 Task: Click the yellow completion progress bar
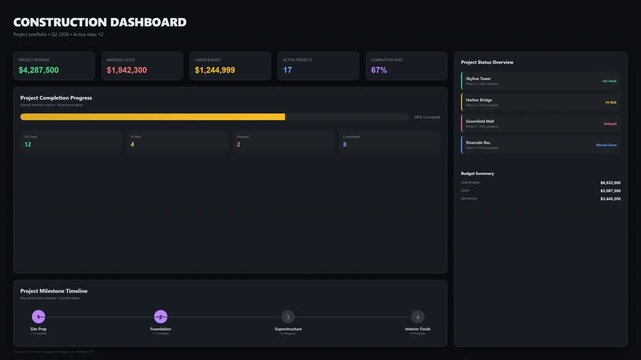[x=152, y=117]
